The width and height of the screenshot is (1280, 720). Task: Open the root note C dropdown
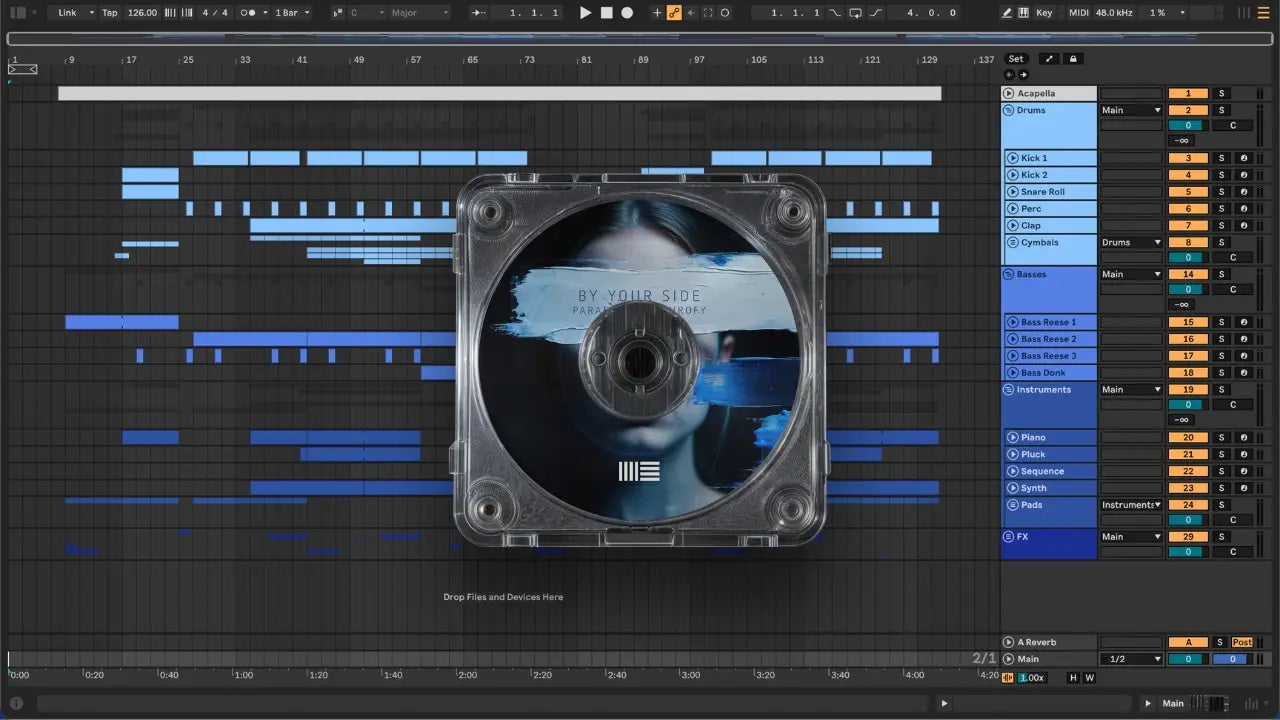pyautogui.click(x=366, y=13)
